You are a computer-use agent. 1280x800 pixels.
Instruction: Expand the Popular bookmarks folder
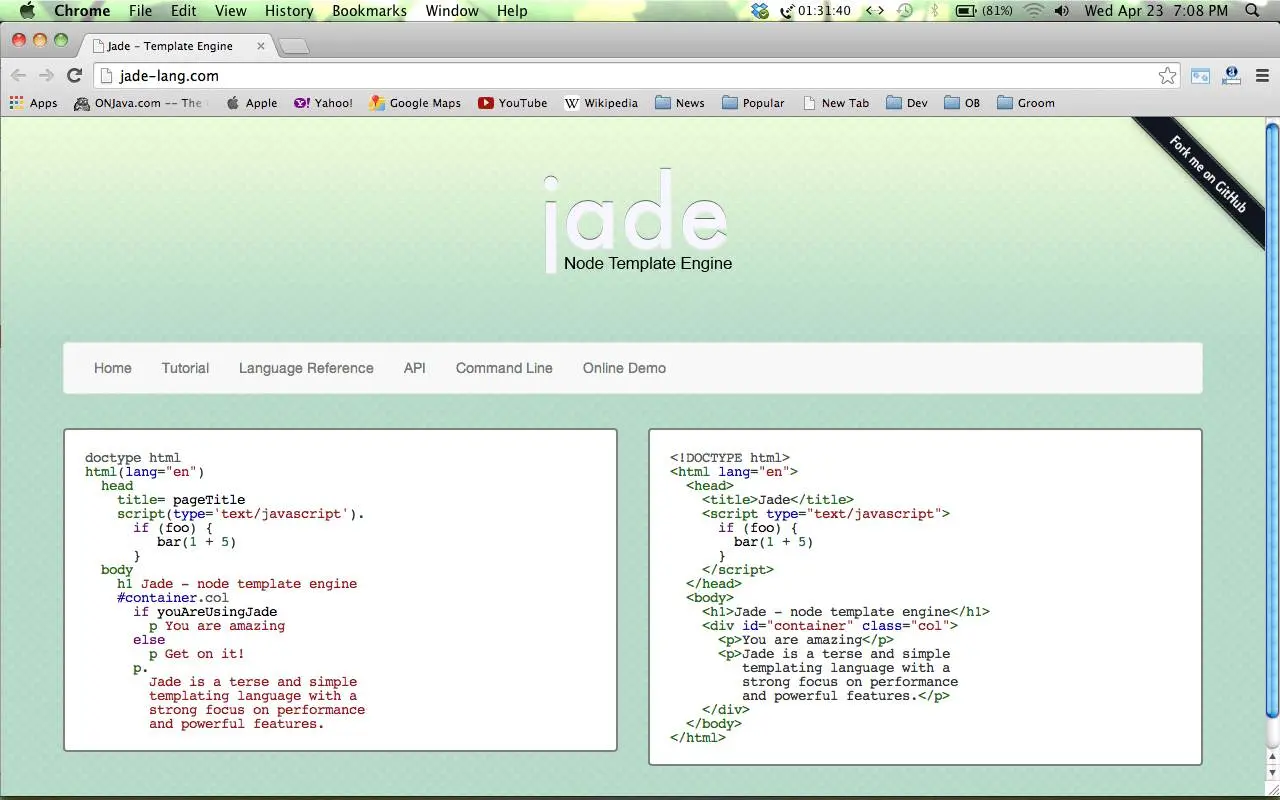click(x=753, y=103)
